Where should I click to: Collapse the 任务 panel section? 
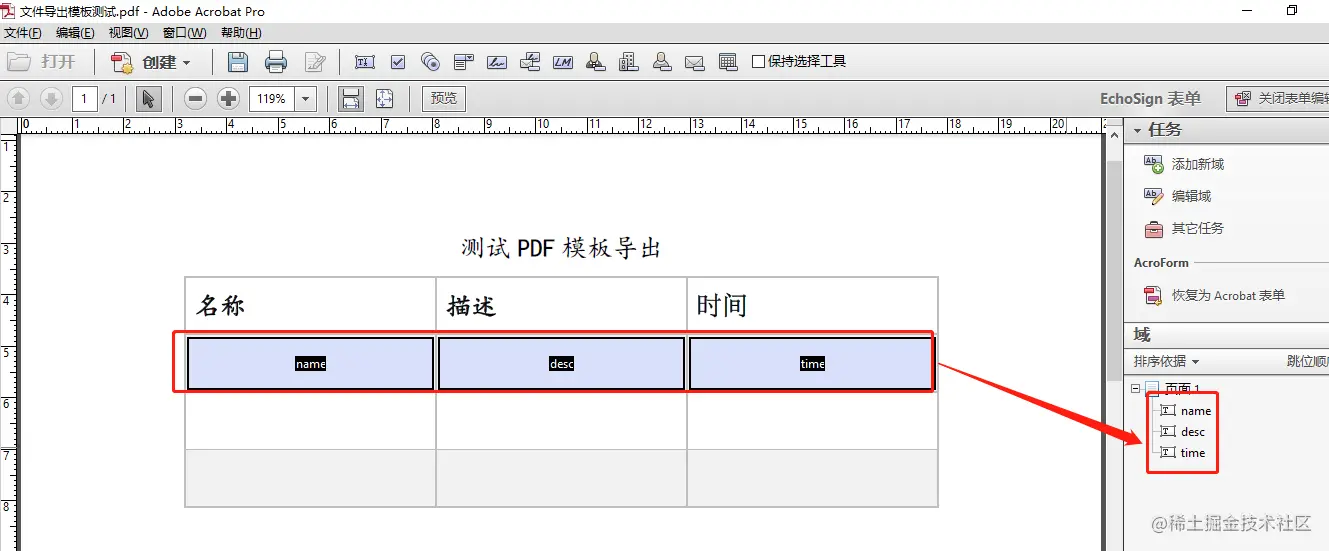point(1137,130)
